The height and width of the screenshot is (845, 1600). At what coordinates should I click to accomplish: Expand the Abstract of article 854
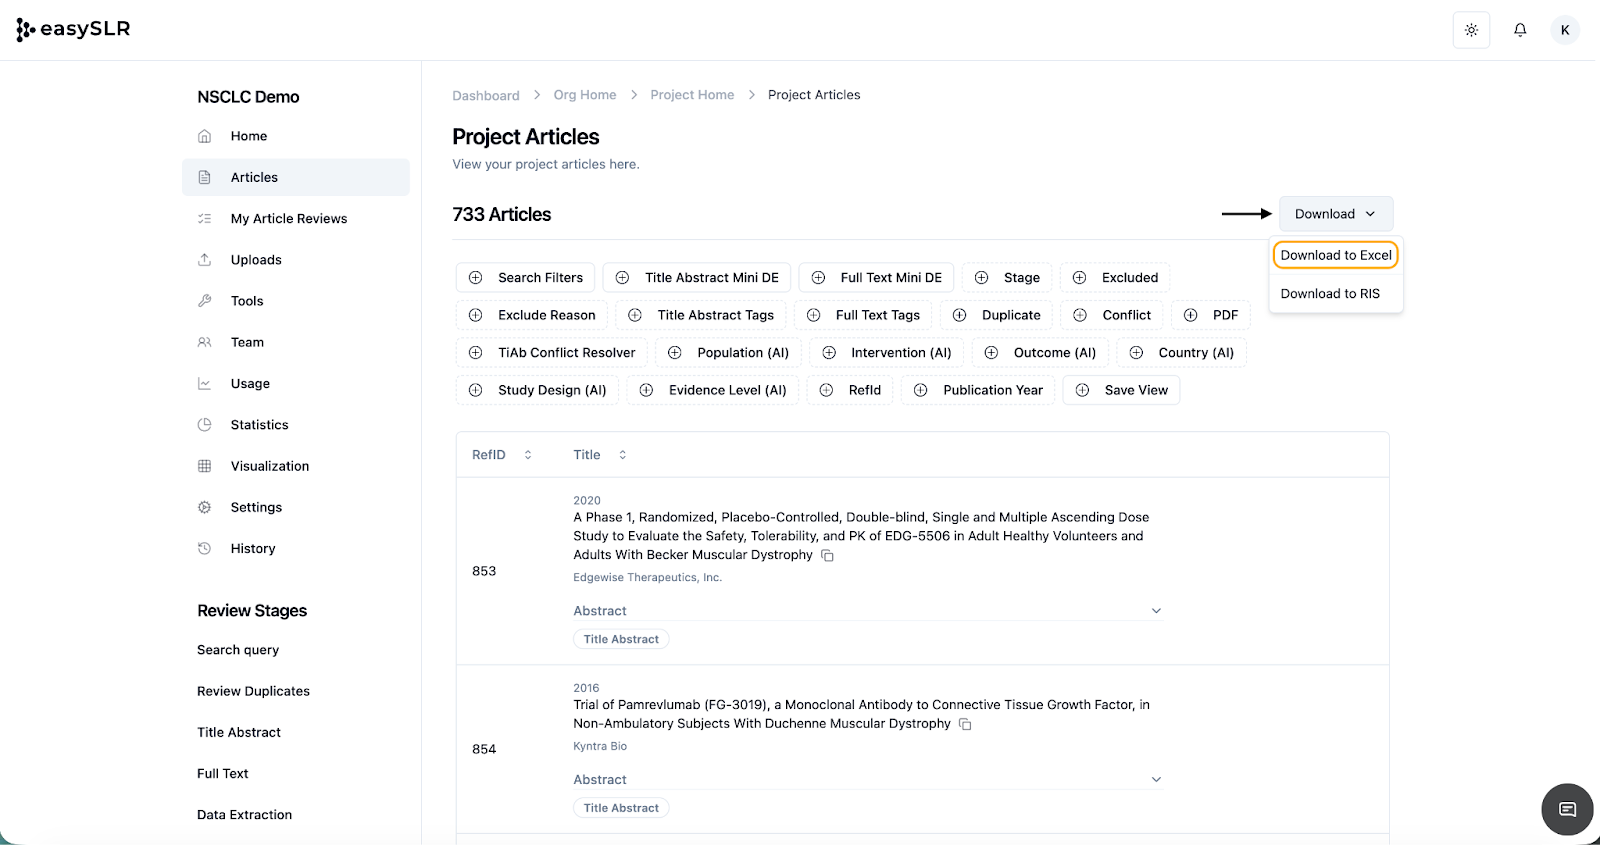coord(1156,780)
